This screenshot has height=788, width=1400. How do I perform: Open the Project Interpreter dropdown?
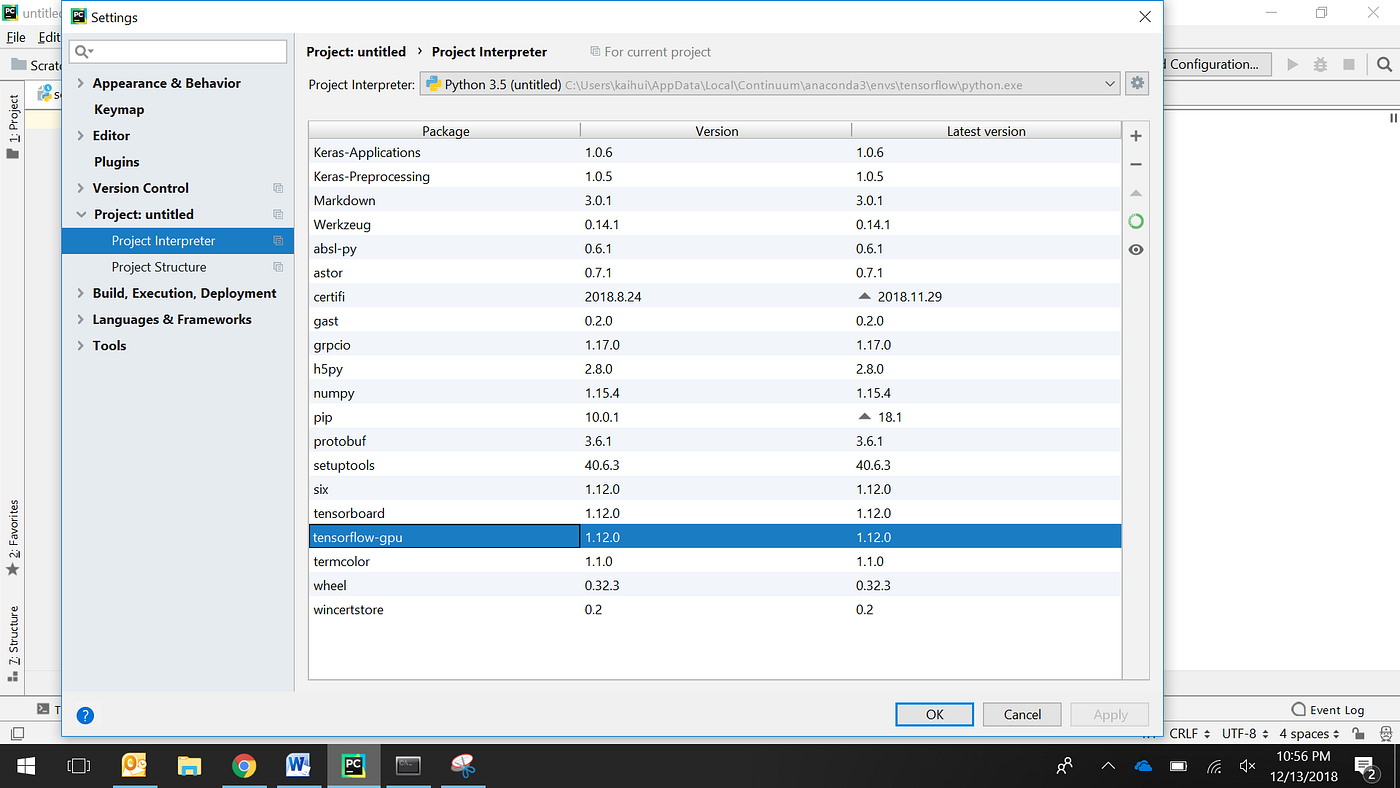pyautogui.click(x=769, y=85)
